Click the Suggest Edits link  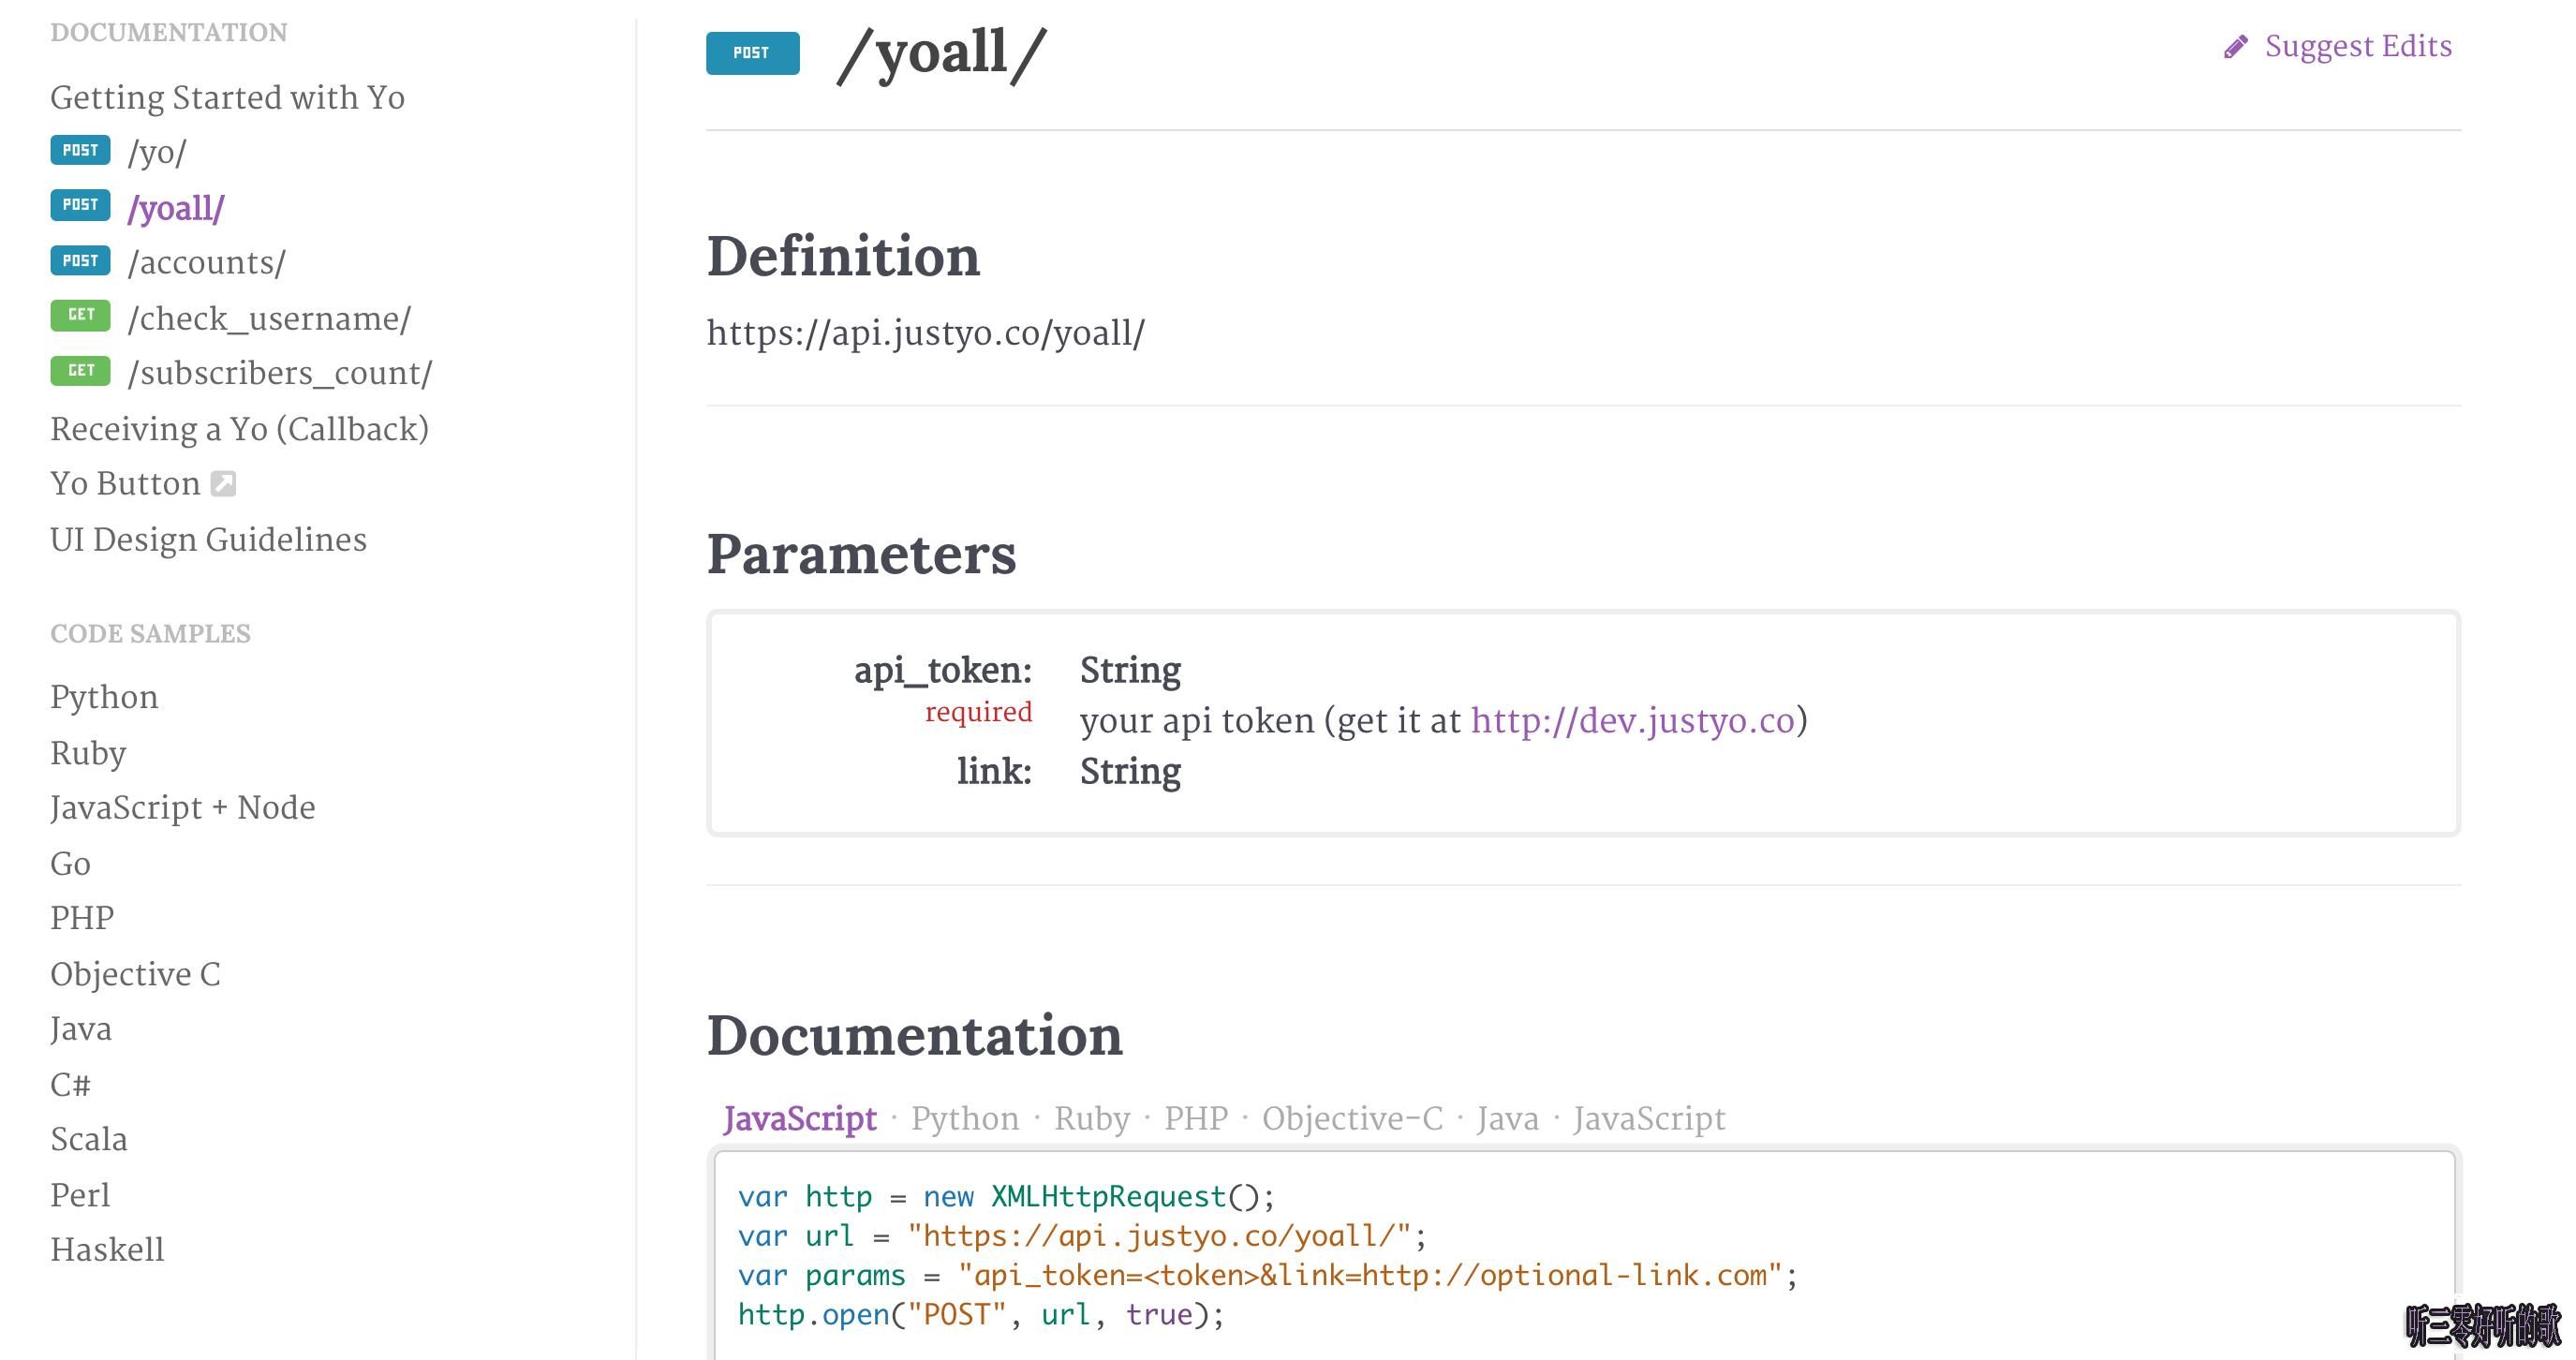[x=2357, y=47]
